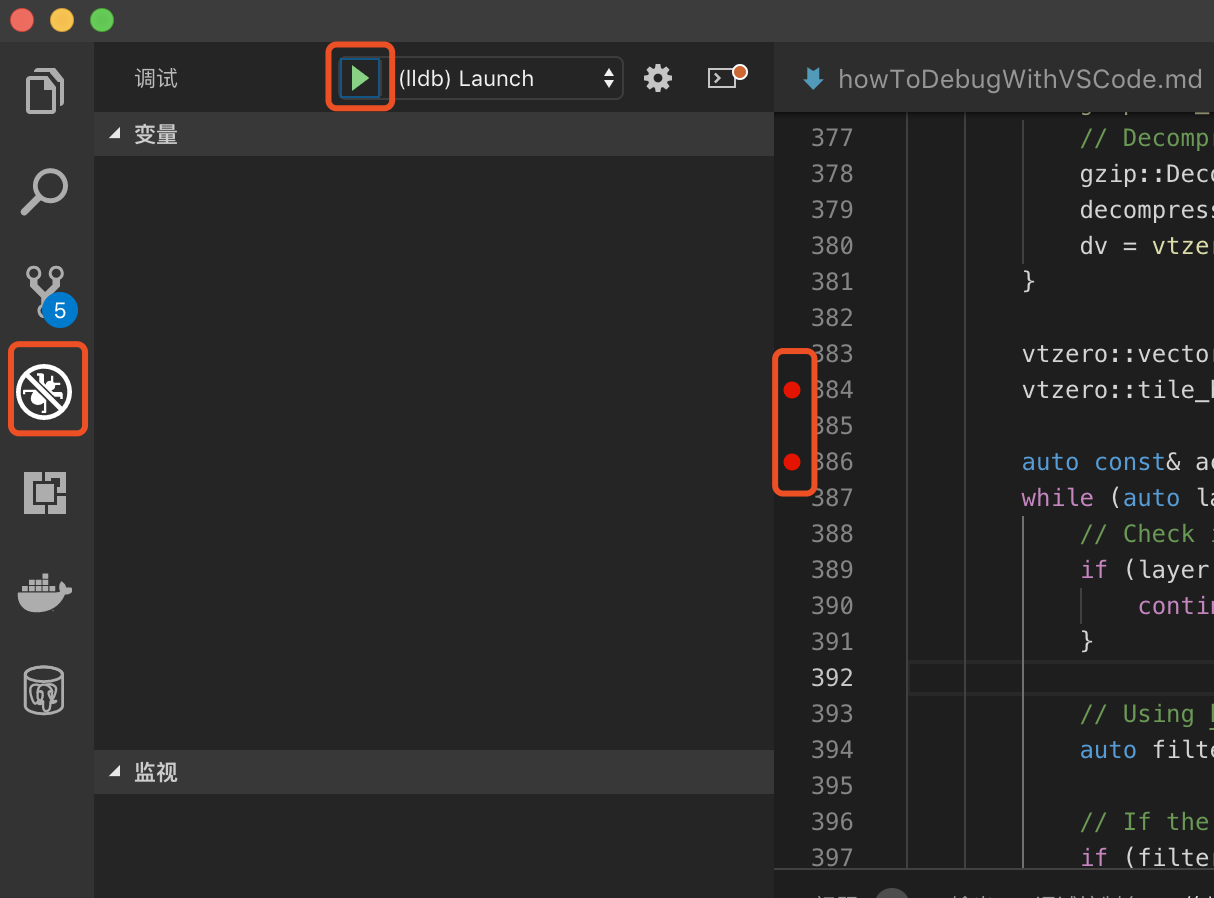Start debugging with the green play button
The height and width of the screenshot is (898, 1214).
click(360, 77)
